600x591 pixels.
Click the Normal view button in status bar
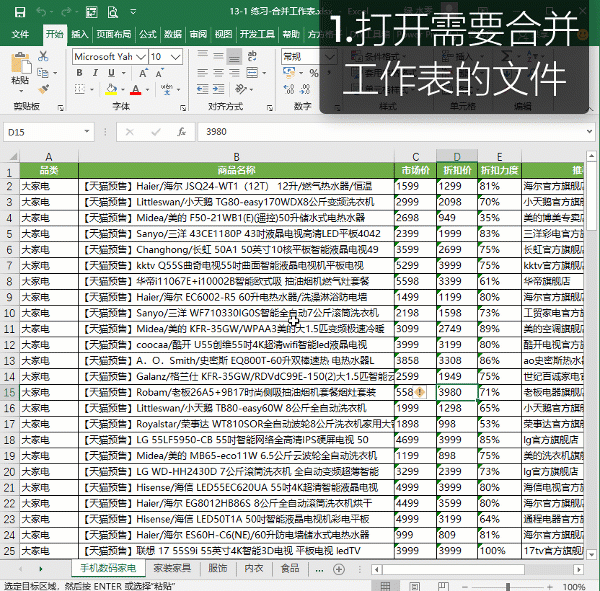pos(385,586)
